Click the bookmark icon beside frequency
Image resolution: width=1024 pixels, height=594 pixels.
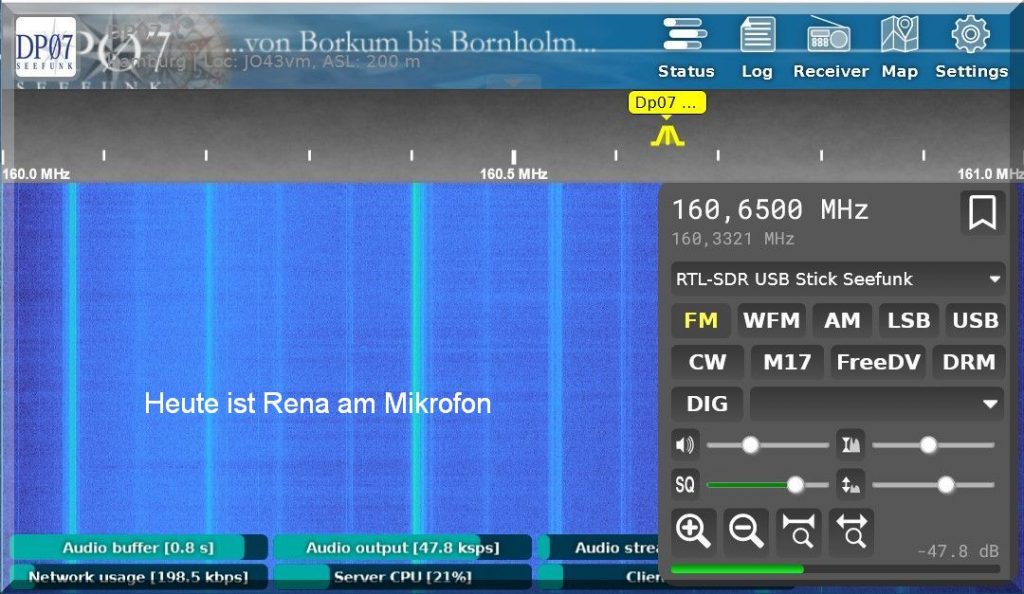pos(982,213)
